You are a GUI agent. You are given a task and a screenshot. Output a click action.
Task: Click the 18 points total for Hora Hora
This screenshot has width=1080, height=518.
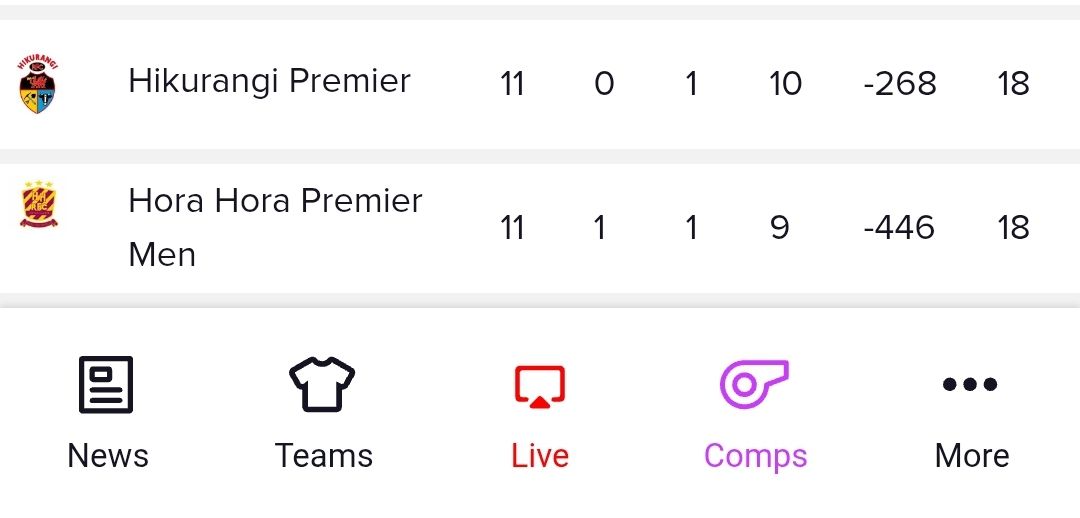pyautogui.click(x=1013, y=228)
